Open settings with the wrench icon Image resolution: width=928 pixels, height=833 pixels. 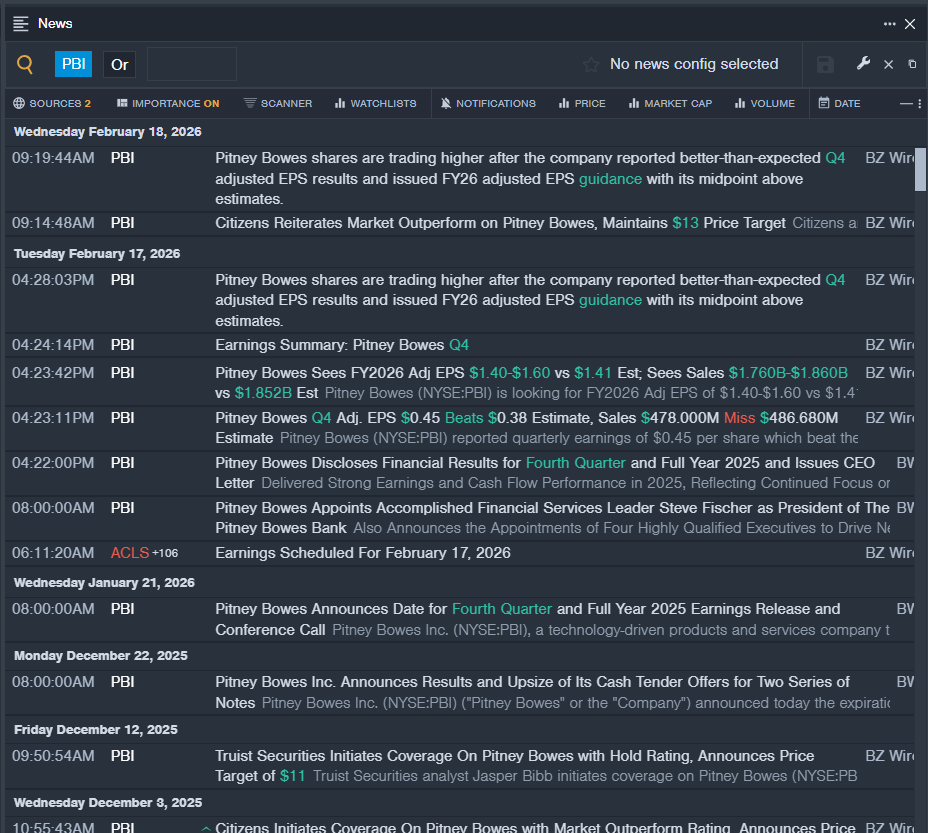(x=864, y=64)
